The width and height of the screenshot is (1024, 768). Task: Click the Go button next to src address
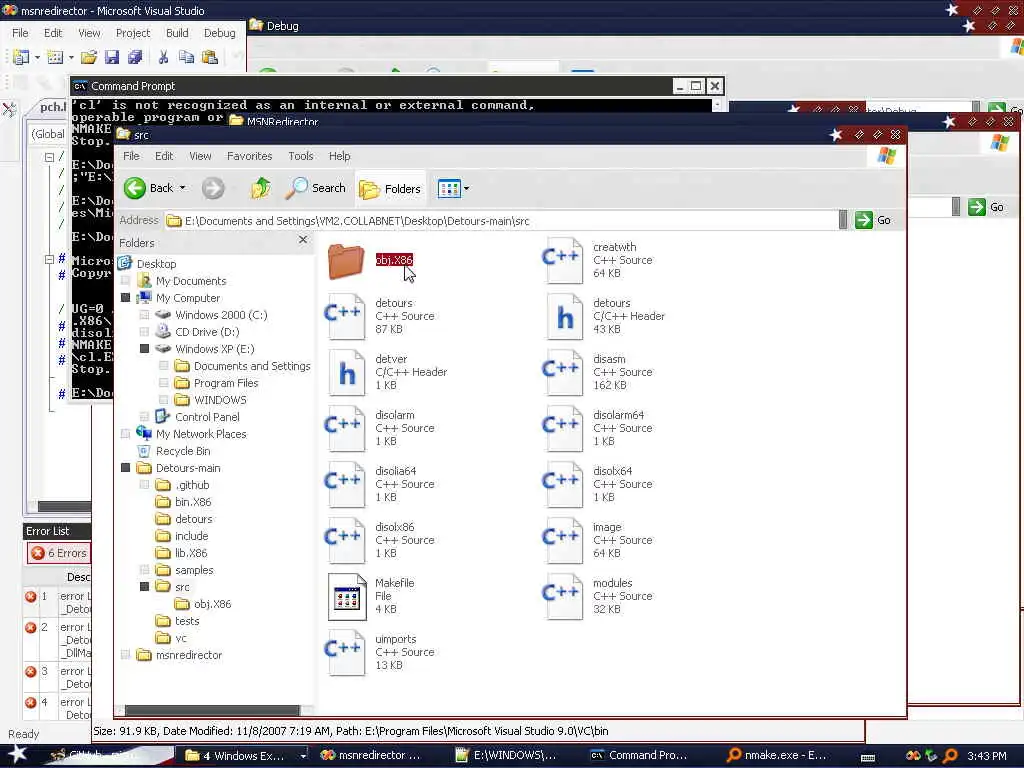click(x=872, y=220)
